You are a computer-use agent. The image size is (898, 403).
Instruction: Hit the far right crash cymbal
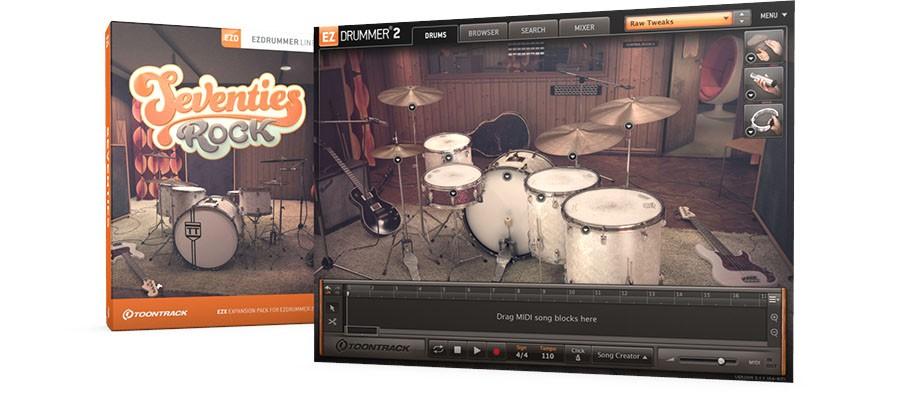(x=634, y=110)
